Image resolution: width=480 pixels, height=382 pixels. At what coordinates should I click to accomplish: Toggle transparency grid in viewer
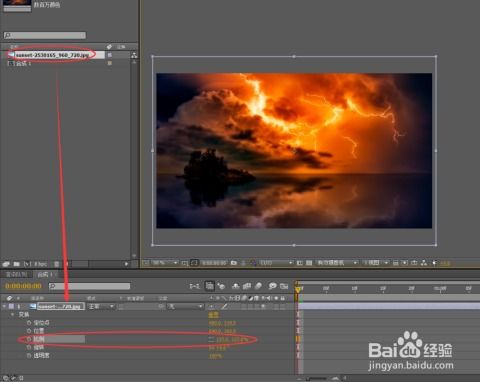click(309, 263)
